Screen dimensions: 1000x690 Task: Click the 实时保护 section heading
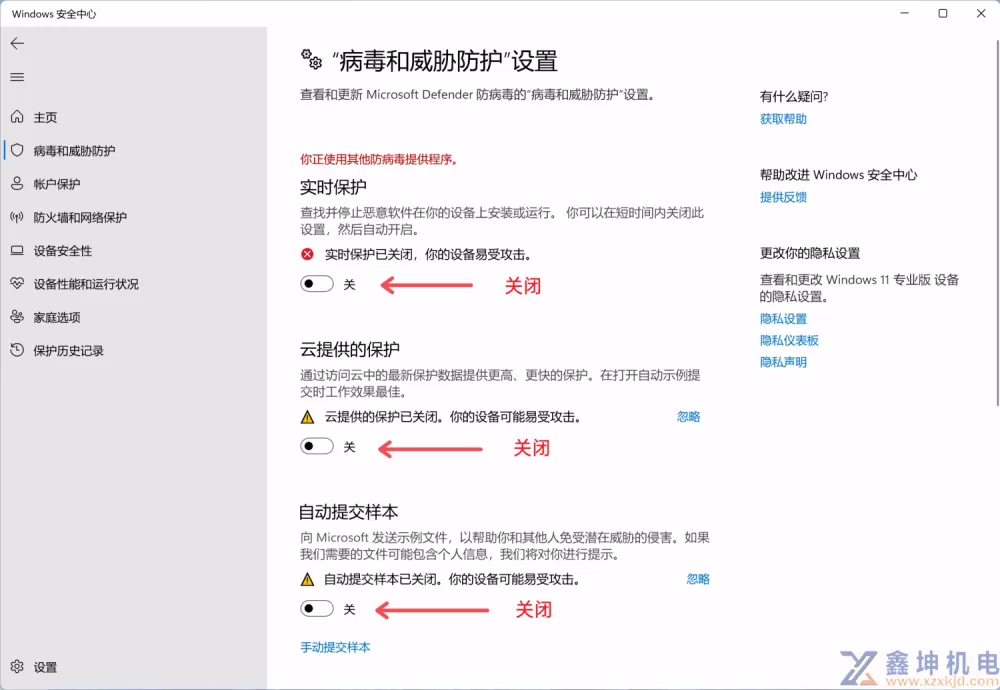(333, 187)
